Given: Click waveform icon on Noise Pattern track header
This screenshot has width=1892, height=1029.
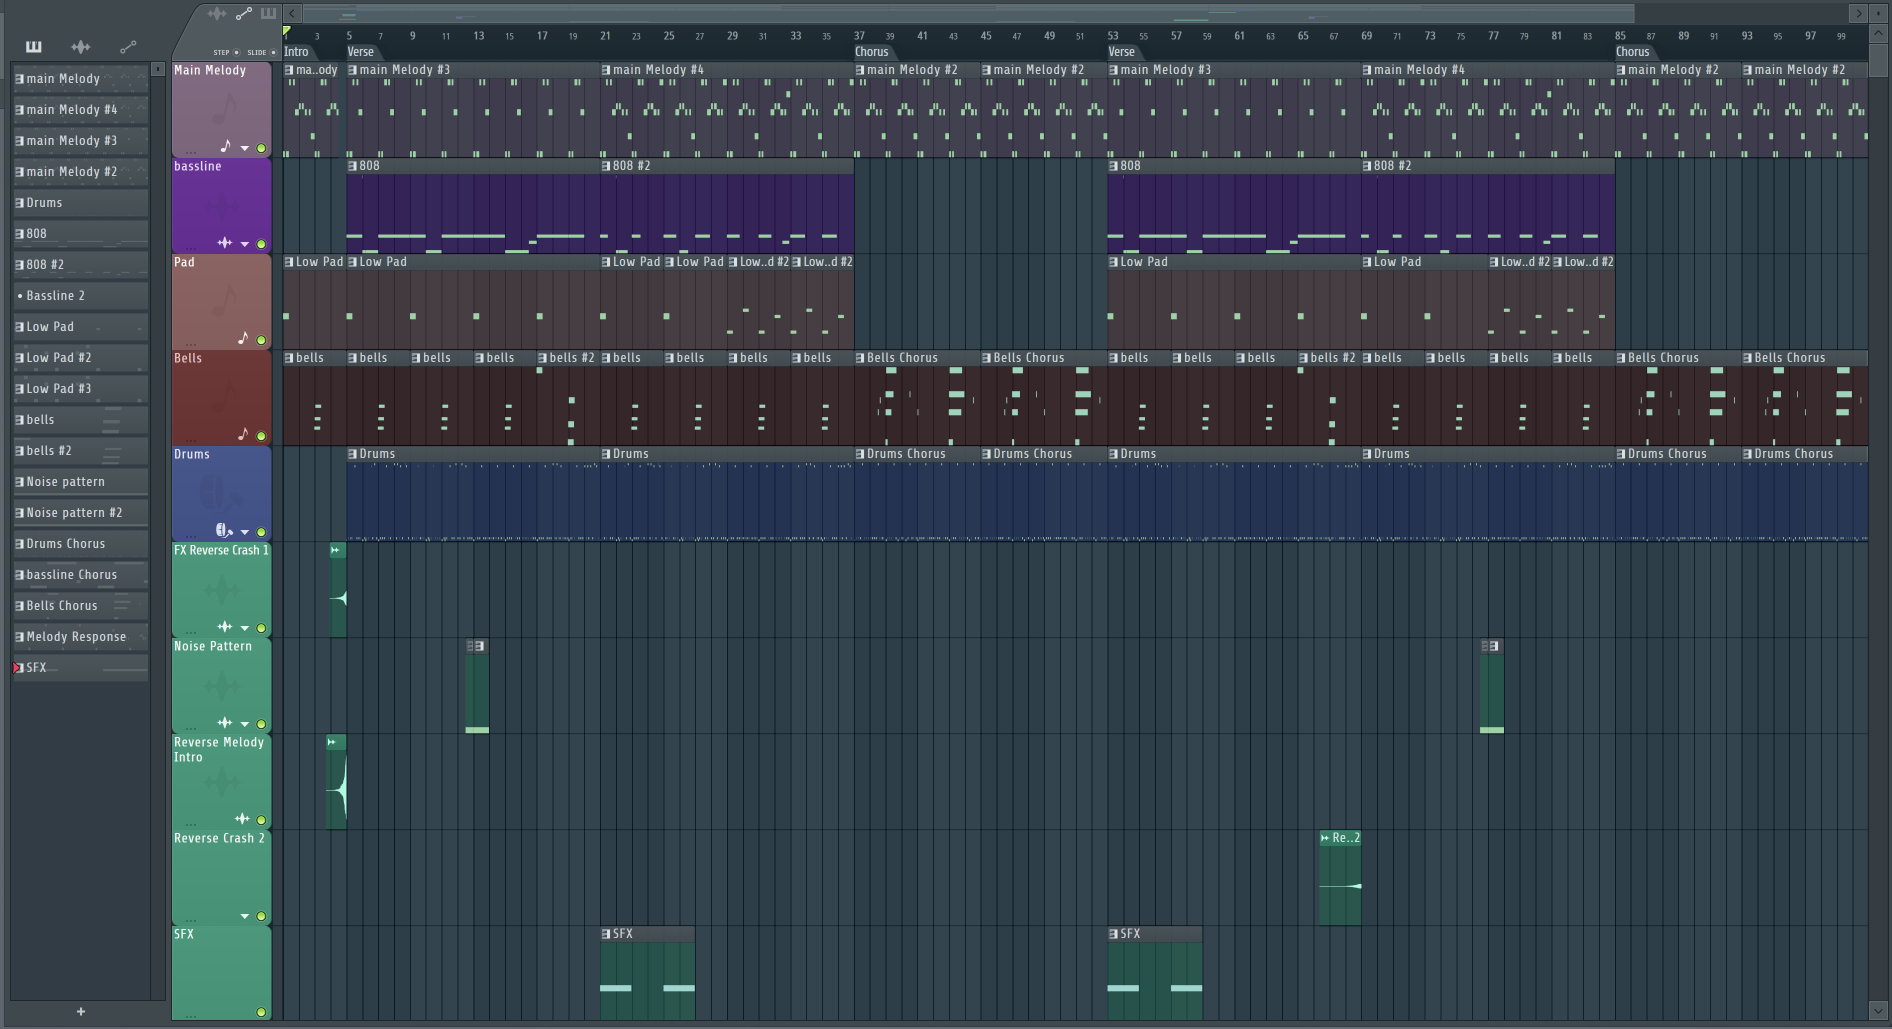Looking at the screenshot, I should (224, 723).
